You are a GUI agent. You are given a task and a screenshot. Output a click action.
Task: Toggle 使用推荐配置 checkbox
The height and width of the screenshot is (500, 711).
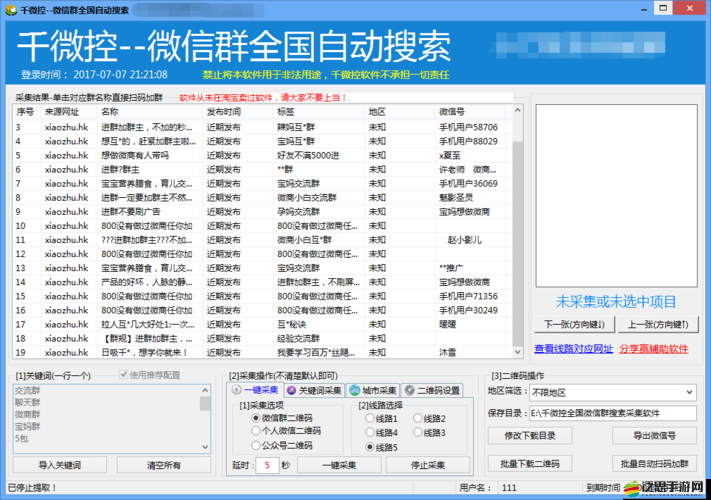click(123, 374)
